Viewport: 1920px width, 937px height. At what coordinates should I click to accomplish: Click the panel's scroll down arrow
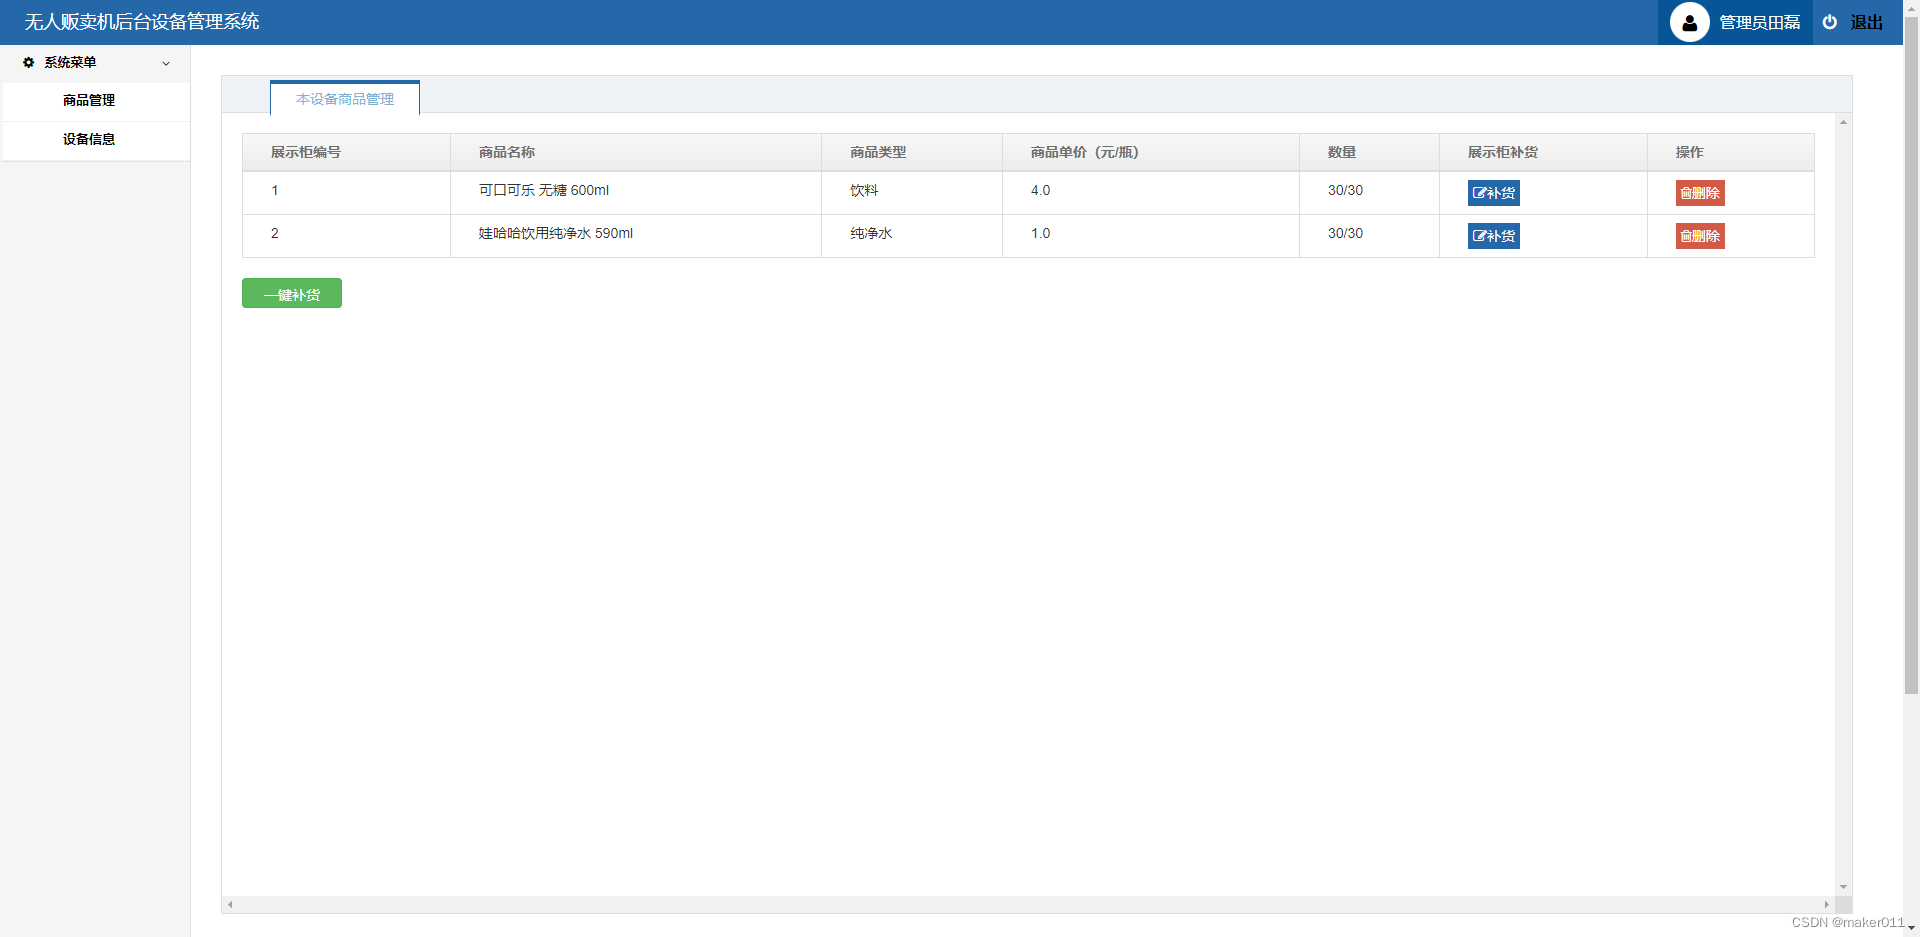pos(1843,887)
